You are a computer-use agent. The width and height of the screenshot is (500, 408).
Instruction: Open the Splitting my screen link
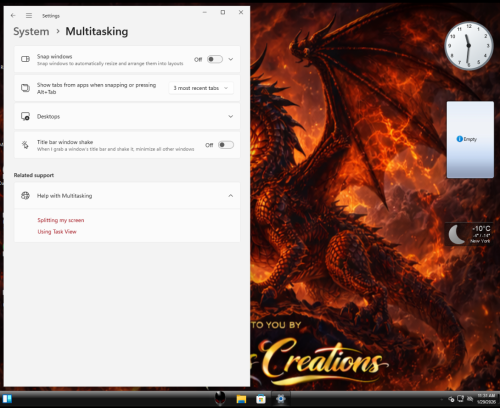click(x=61, y=220)
